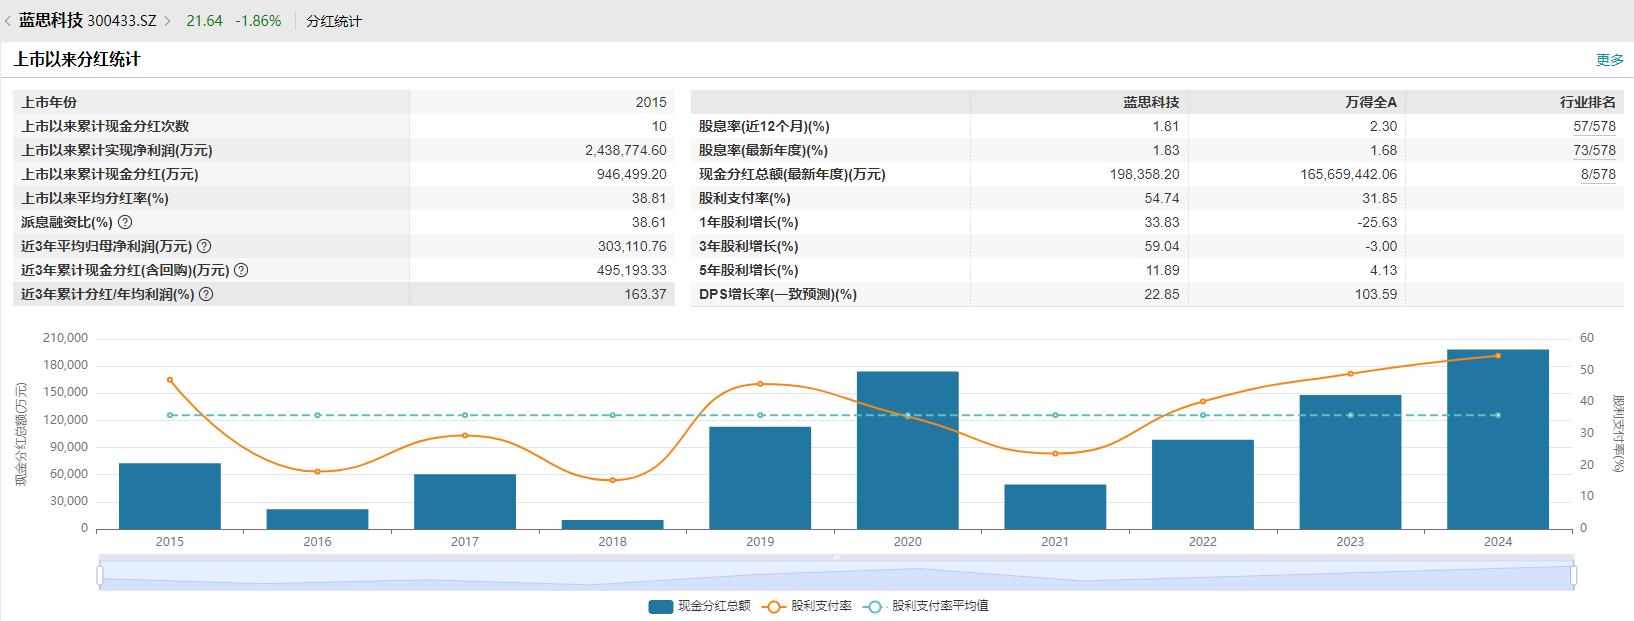Screen dimensions: 1634x621
Task: Toggle 股利支付率 legend series
Action: (x=807, y=606)
